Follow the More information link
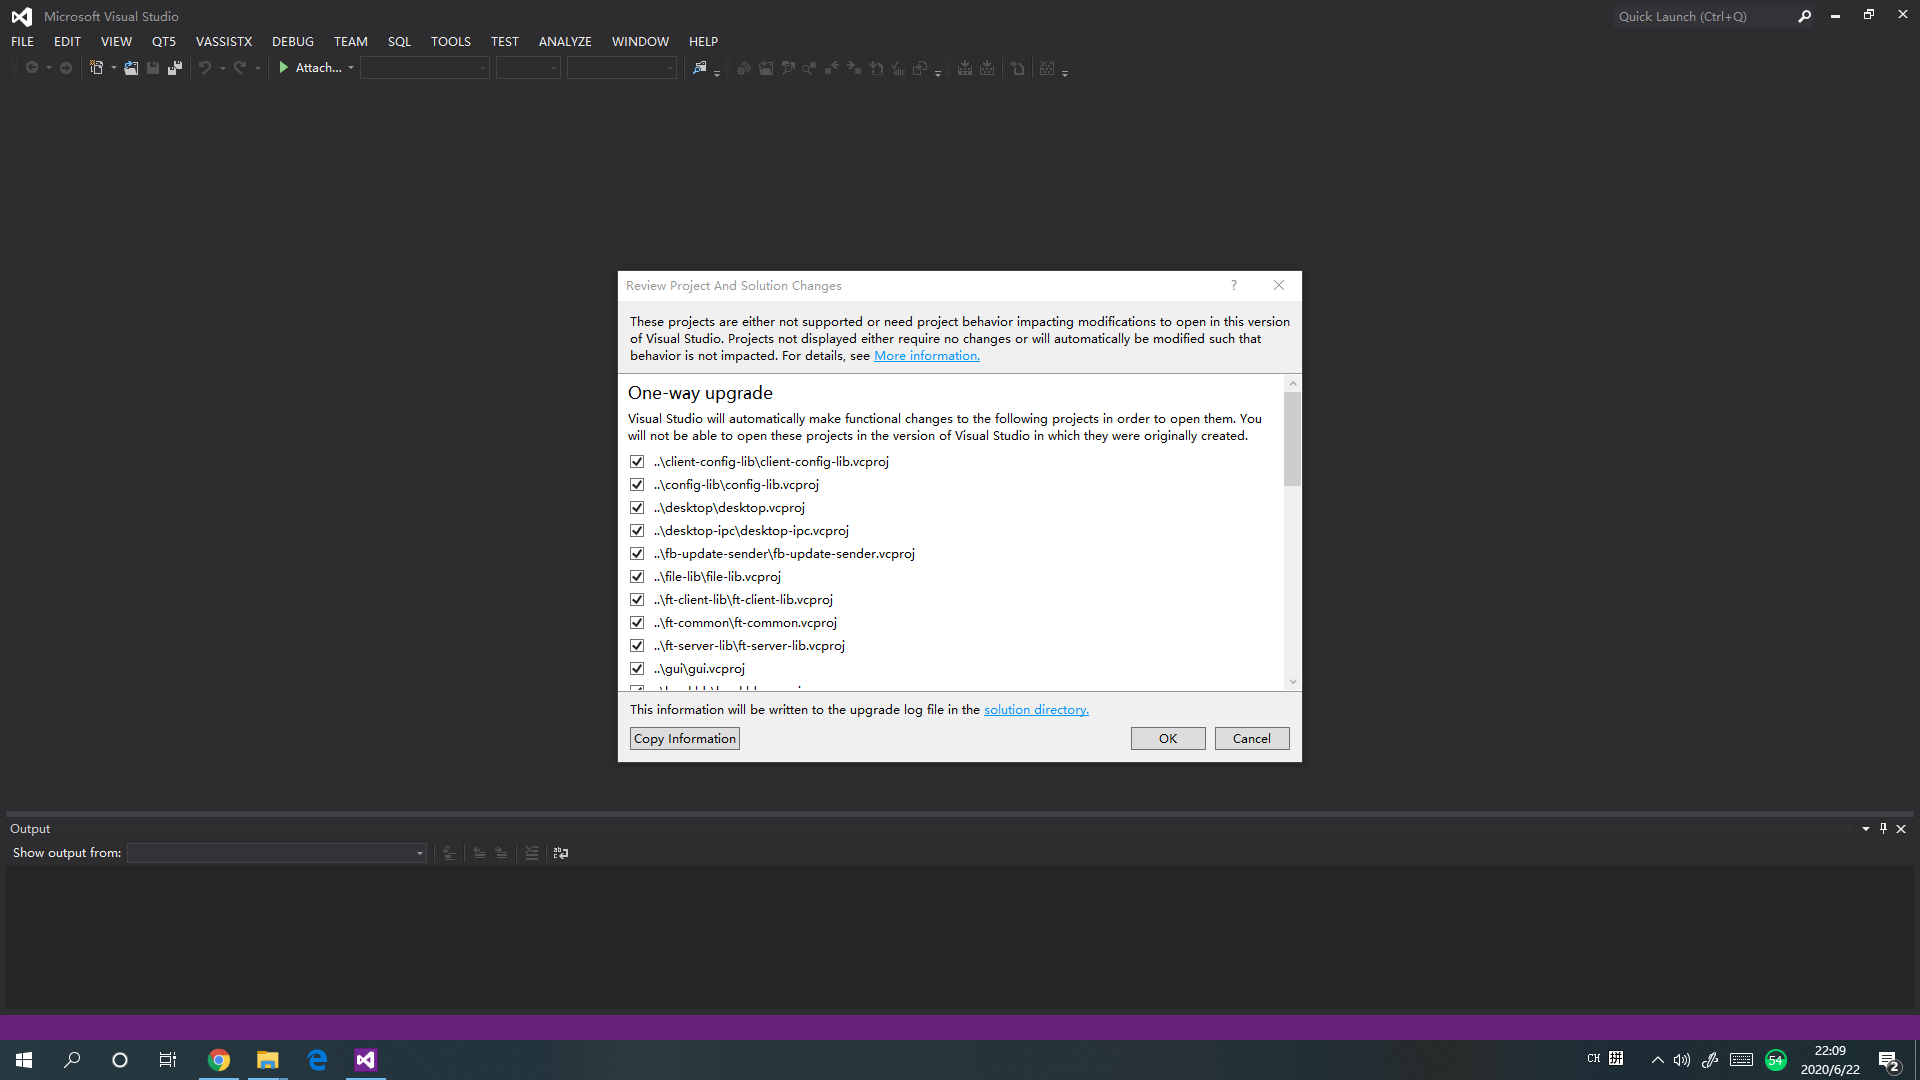The width and height of the screenshot is (1920, 1080). coord(925,355)
